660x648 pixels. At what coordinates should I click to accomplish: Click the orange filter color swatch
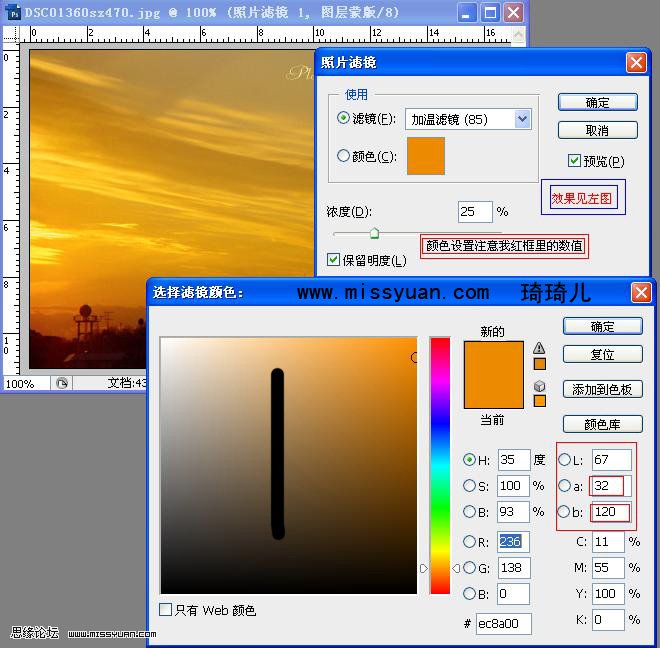tap(426, 156)
